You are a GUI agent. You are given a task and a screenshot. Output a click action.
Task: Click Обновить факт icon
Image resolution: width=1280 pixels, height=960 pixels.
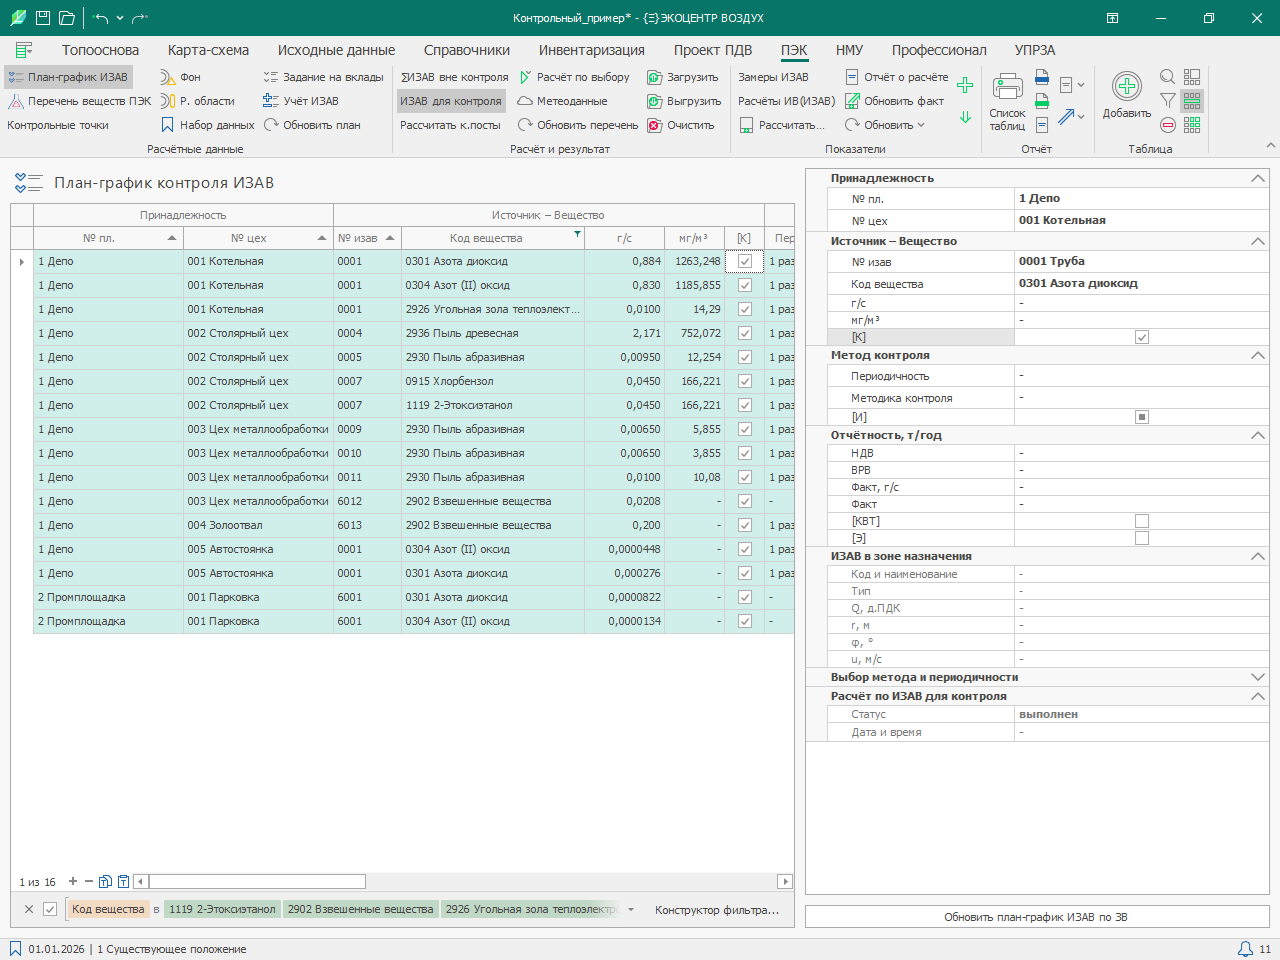tap(853, 101)
